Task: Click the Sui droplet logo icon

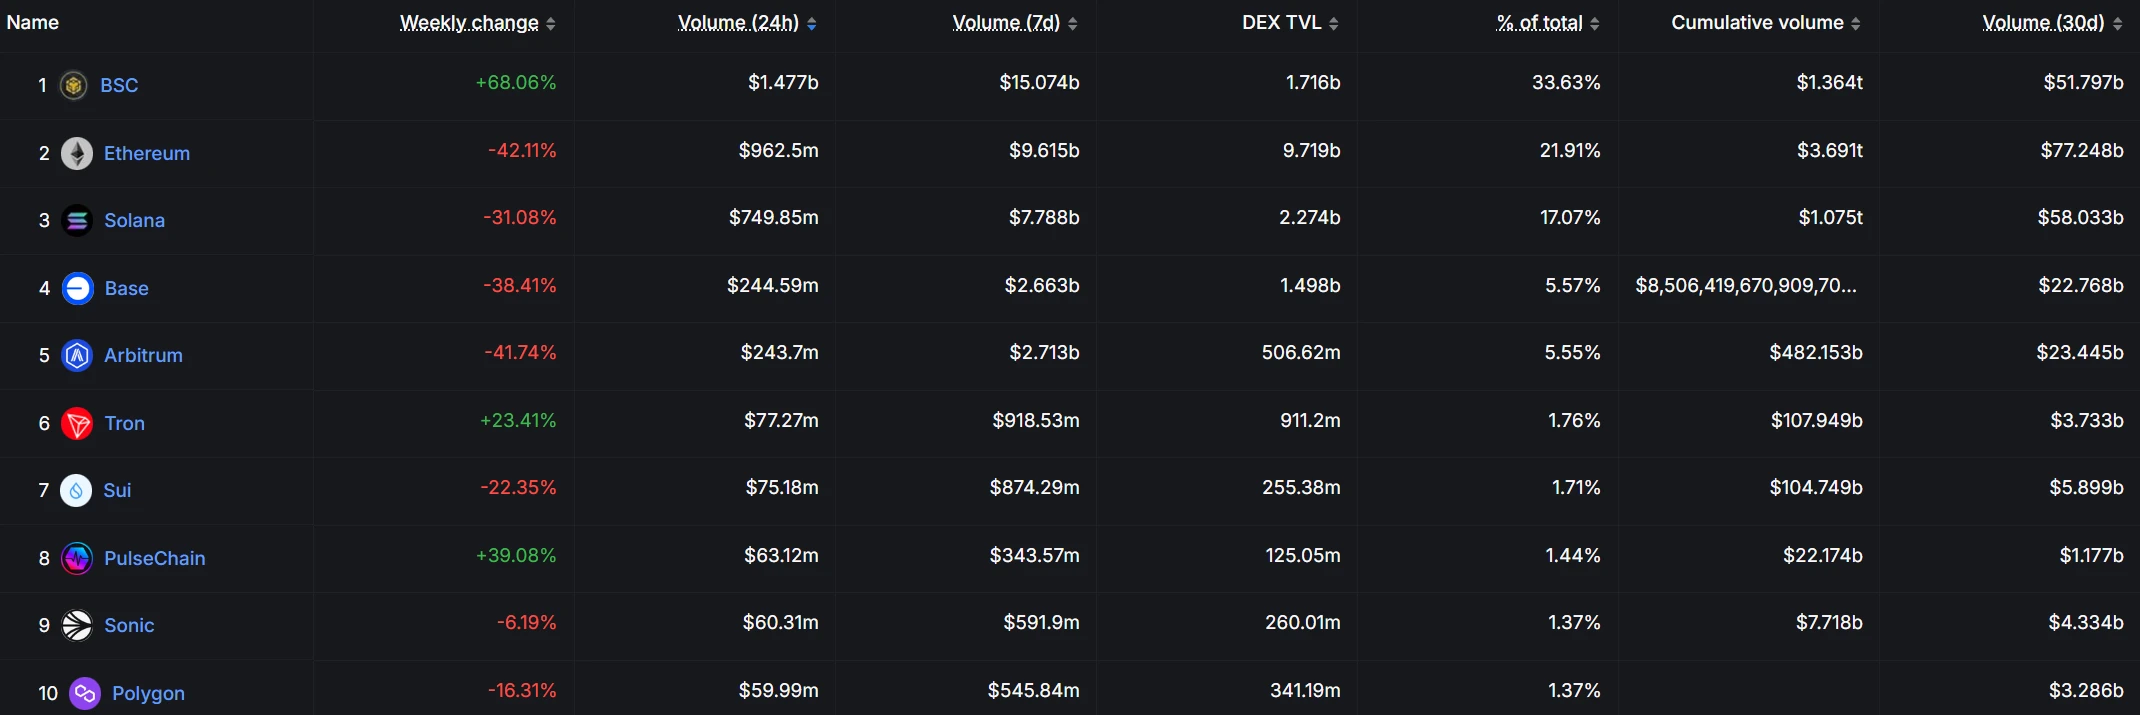Action: pyautogui.click(x=76, y=491)
